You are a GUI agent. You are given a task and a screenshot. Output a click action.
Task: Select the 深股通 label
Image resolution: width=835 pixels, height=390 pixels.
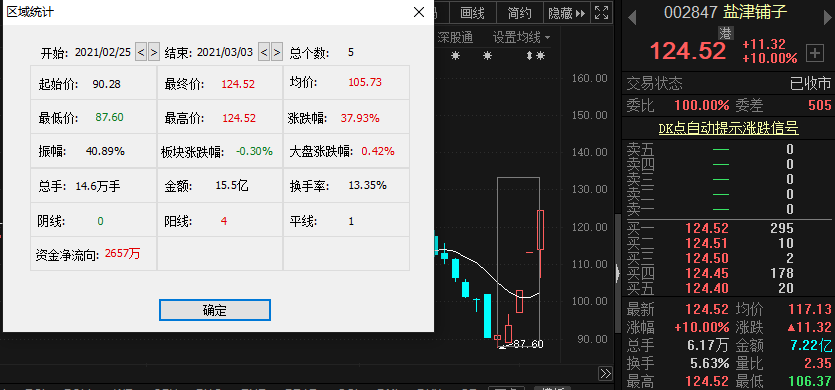point(454,38)
